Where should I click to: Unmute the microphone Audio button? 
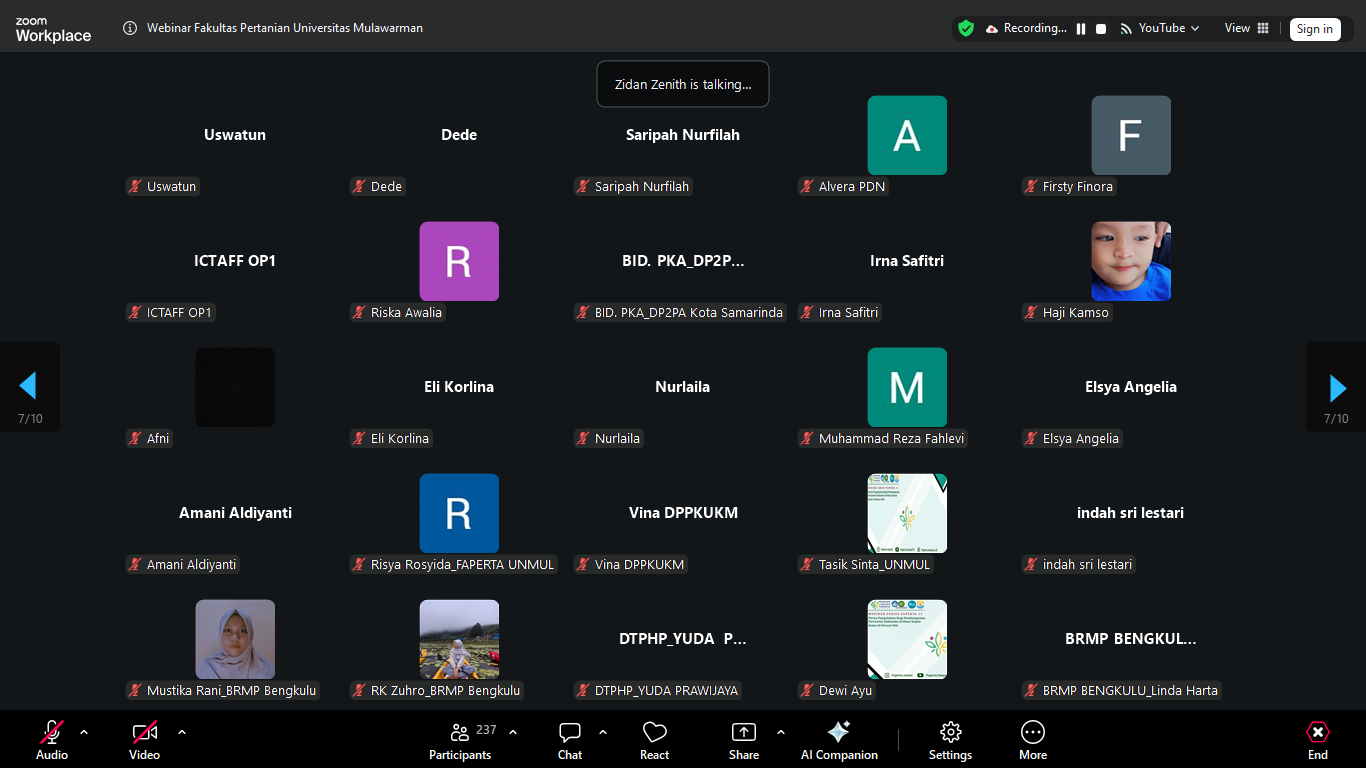52,733
